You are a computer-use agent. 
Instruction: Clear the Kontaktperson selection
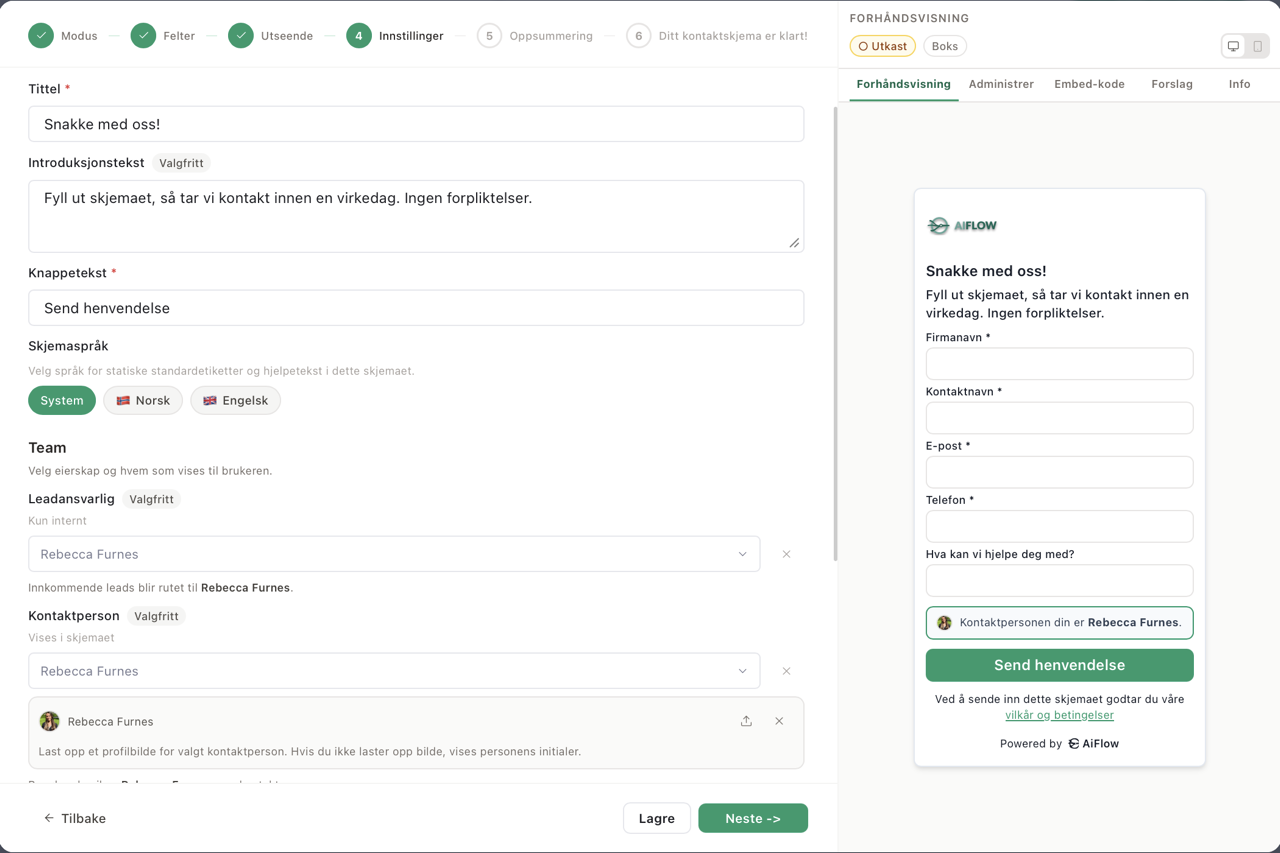(786, 671)
